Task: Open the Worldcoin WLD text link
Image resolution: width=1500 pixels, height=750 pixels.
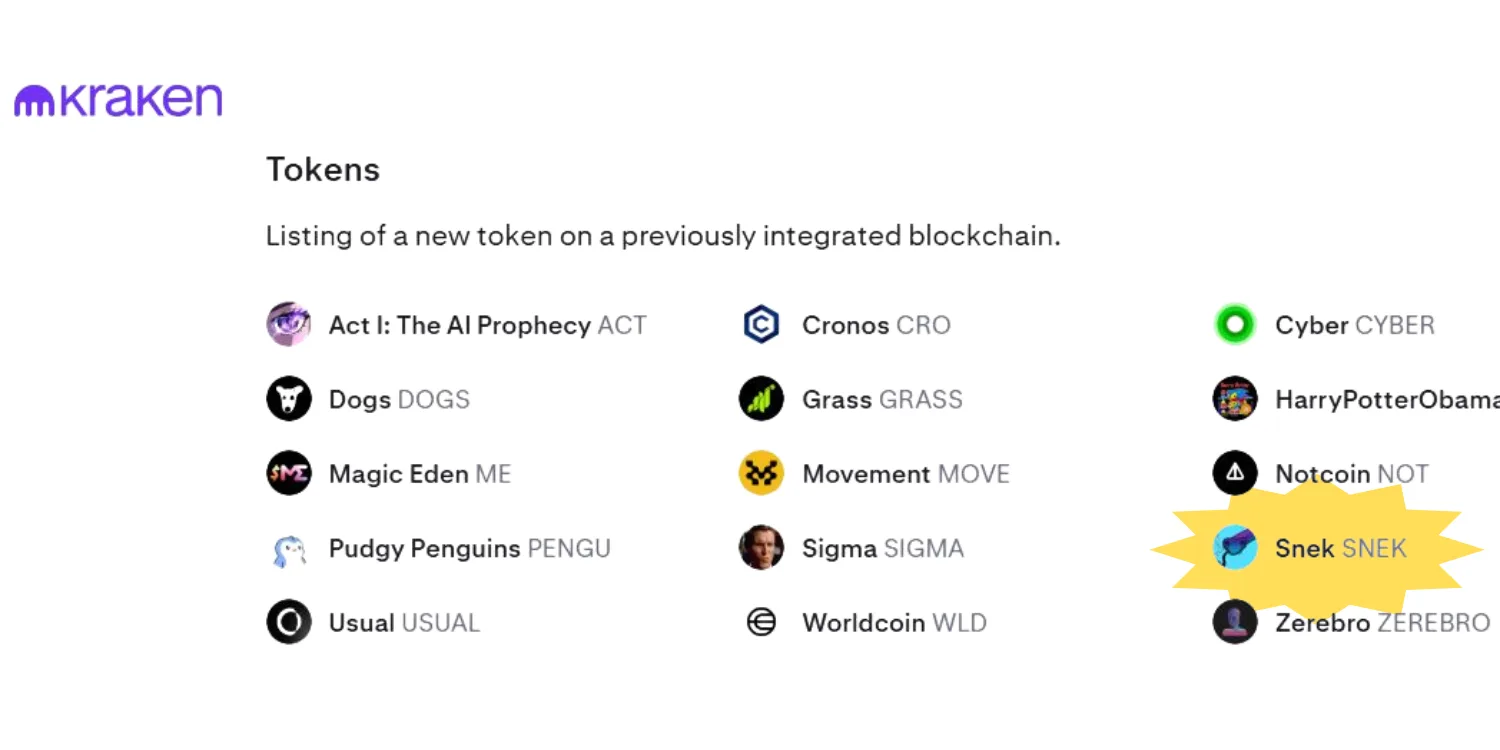Action: (895, 623)
